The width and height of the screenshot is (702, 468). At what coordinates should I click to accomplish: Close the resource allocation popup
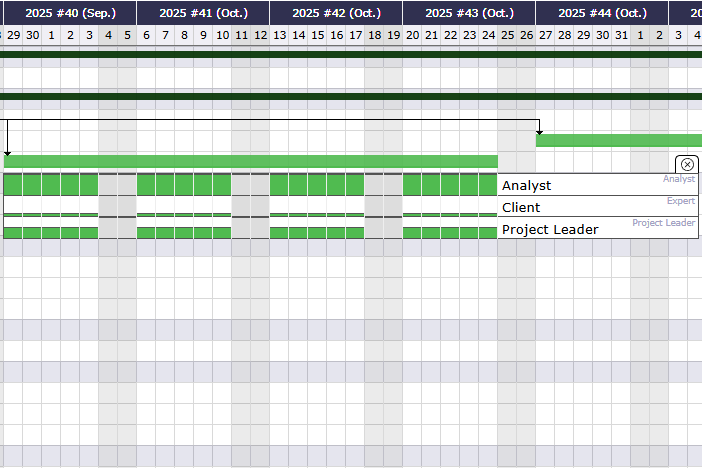click(688, 164)
